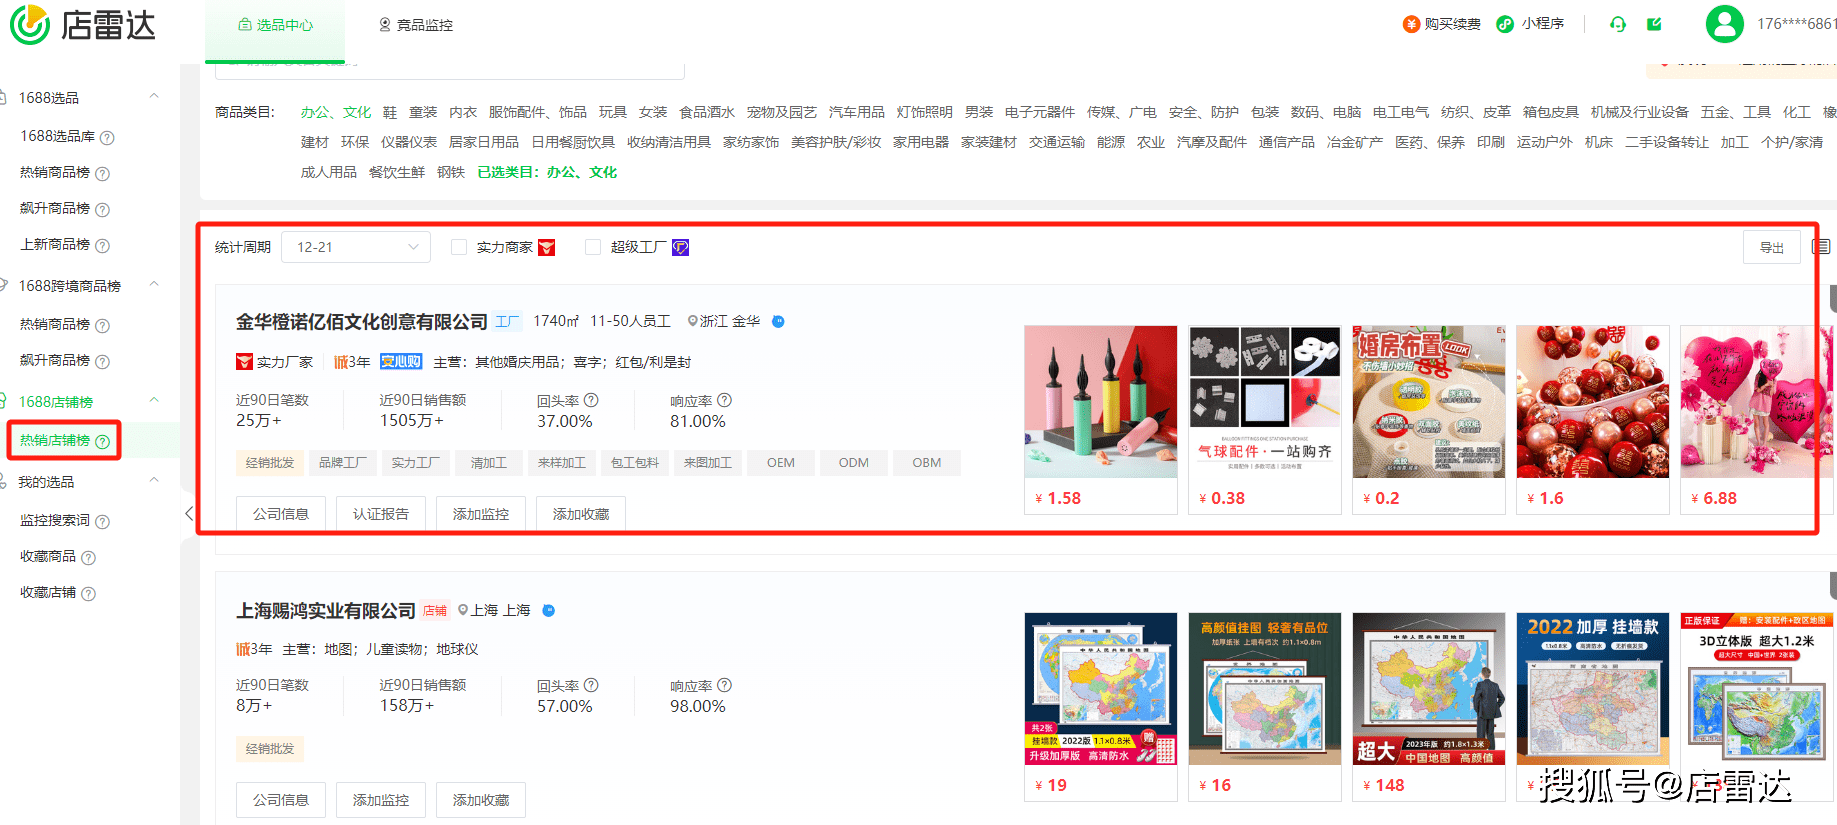Click help icon beside 热销店铺榜
The height and width of the screenshot is (825, 1837).
[102, 441]
